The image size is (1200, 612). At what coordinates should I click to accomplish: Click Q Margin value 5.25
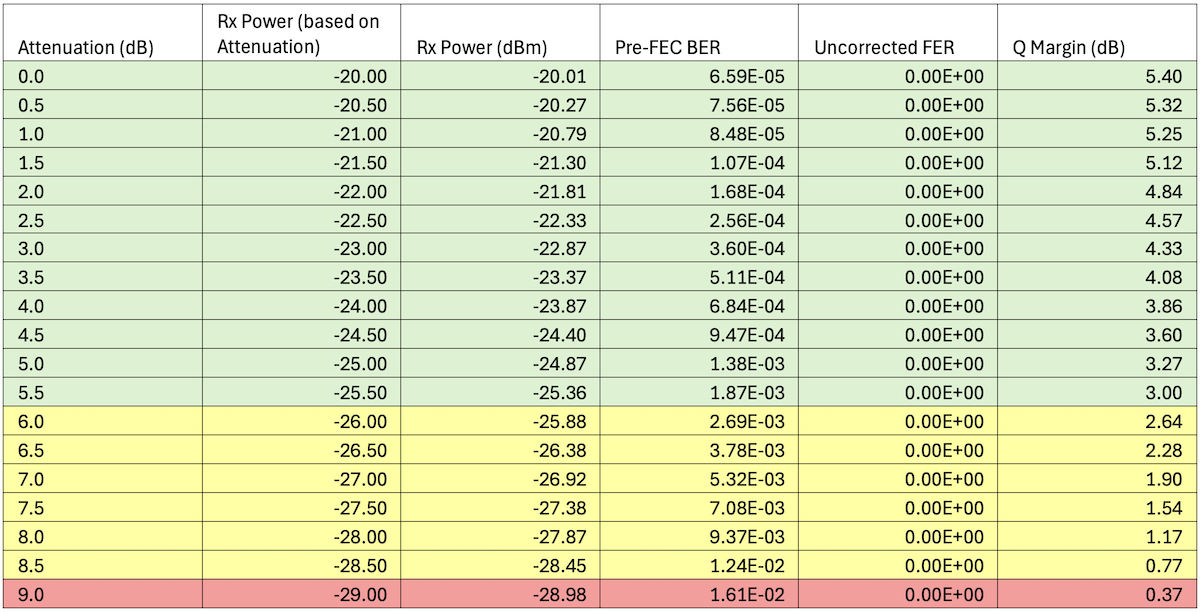(1096, 134)
